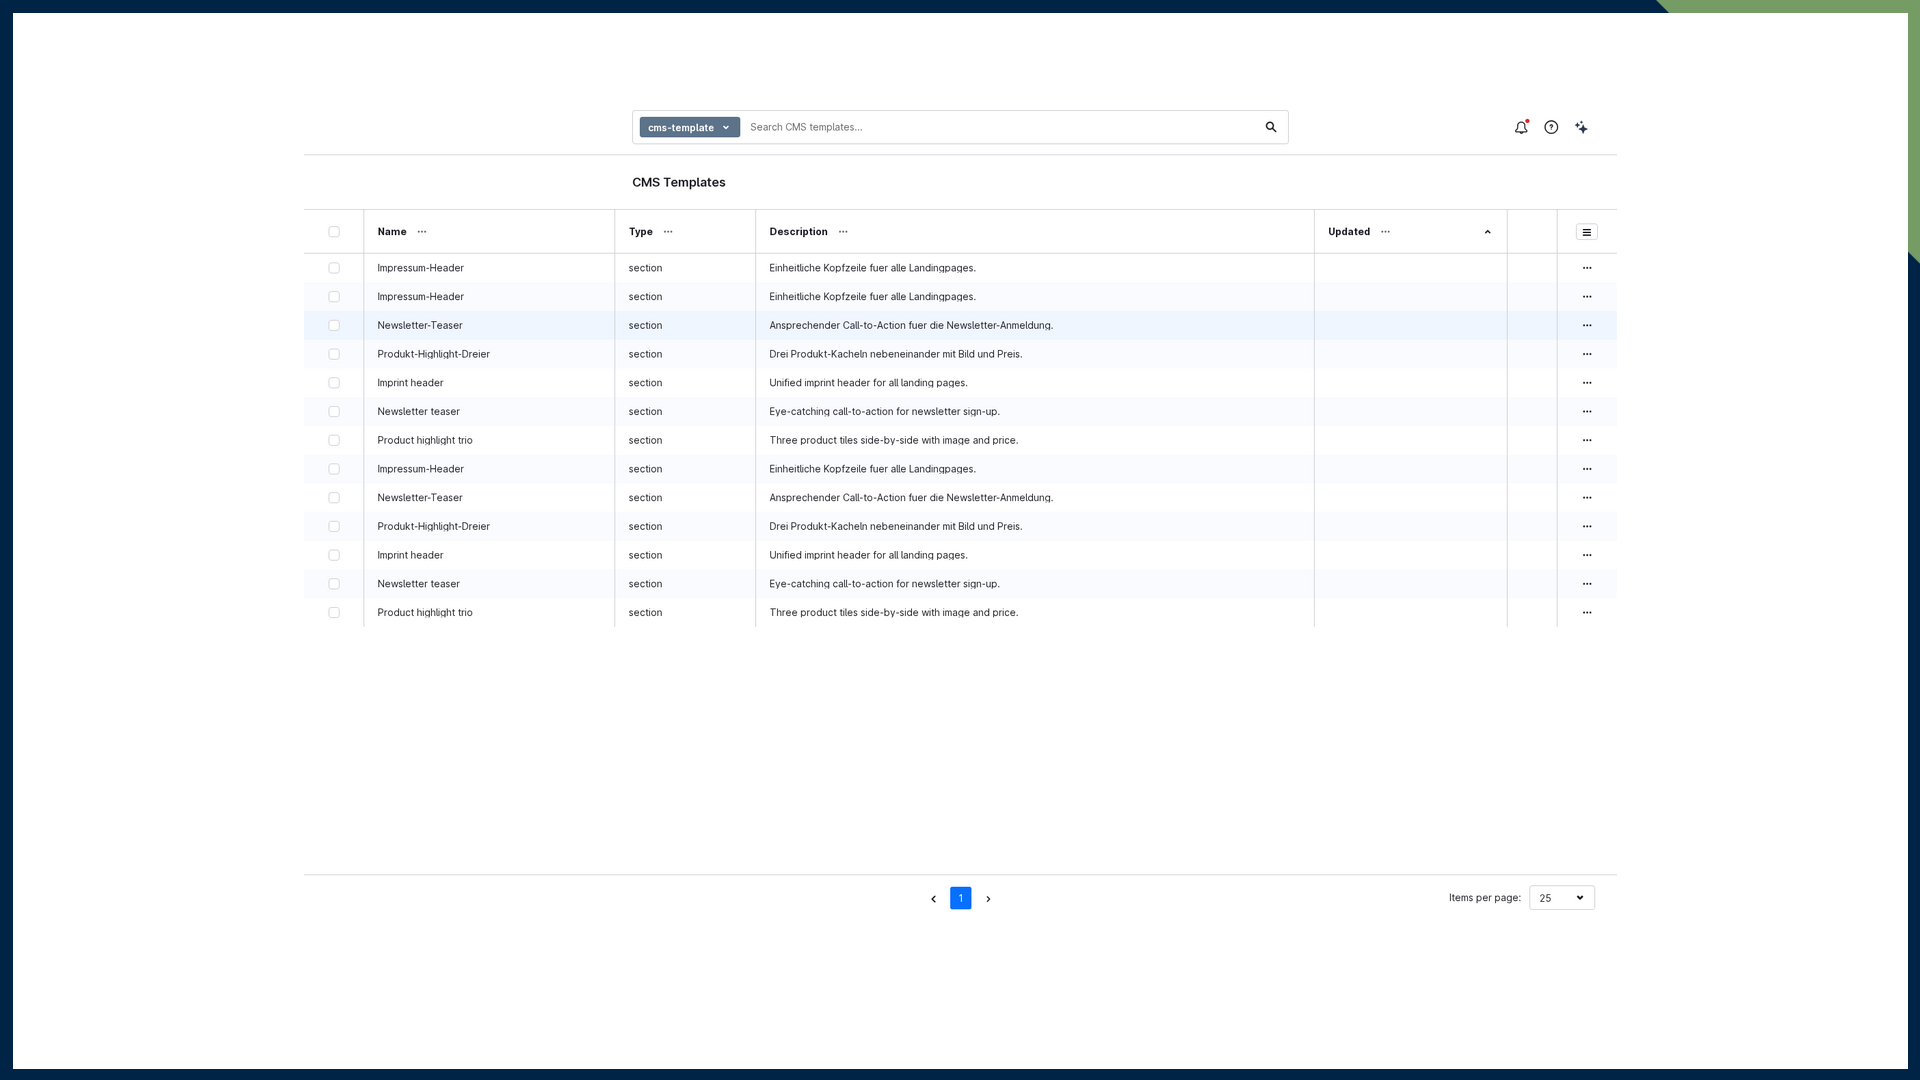This screenshot has height=1080, width=1920.
Task: Go to previous page arrow
Action: click(933, 899)
